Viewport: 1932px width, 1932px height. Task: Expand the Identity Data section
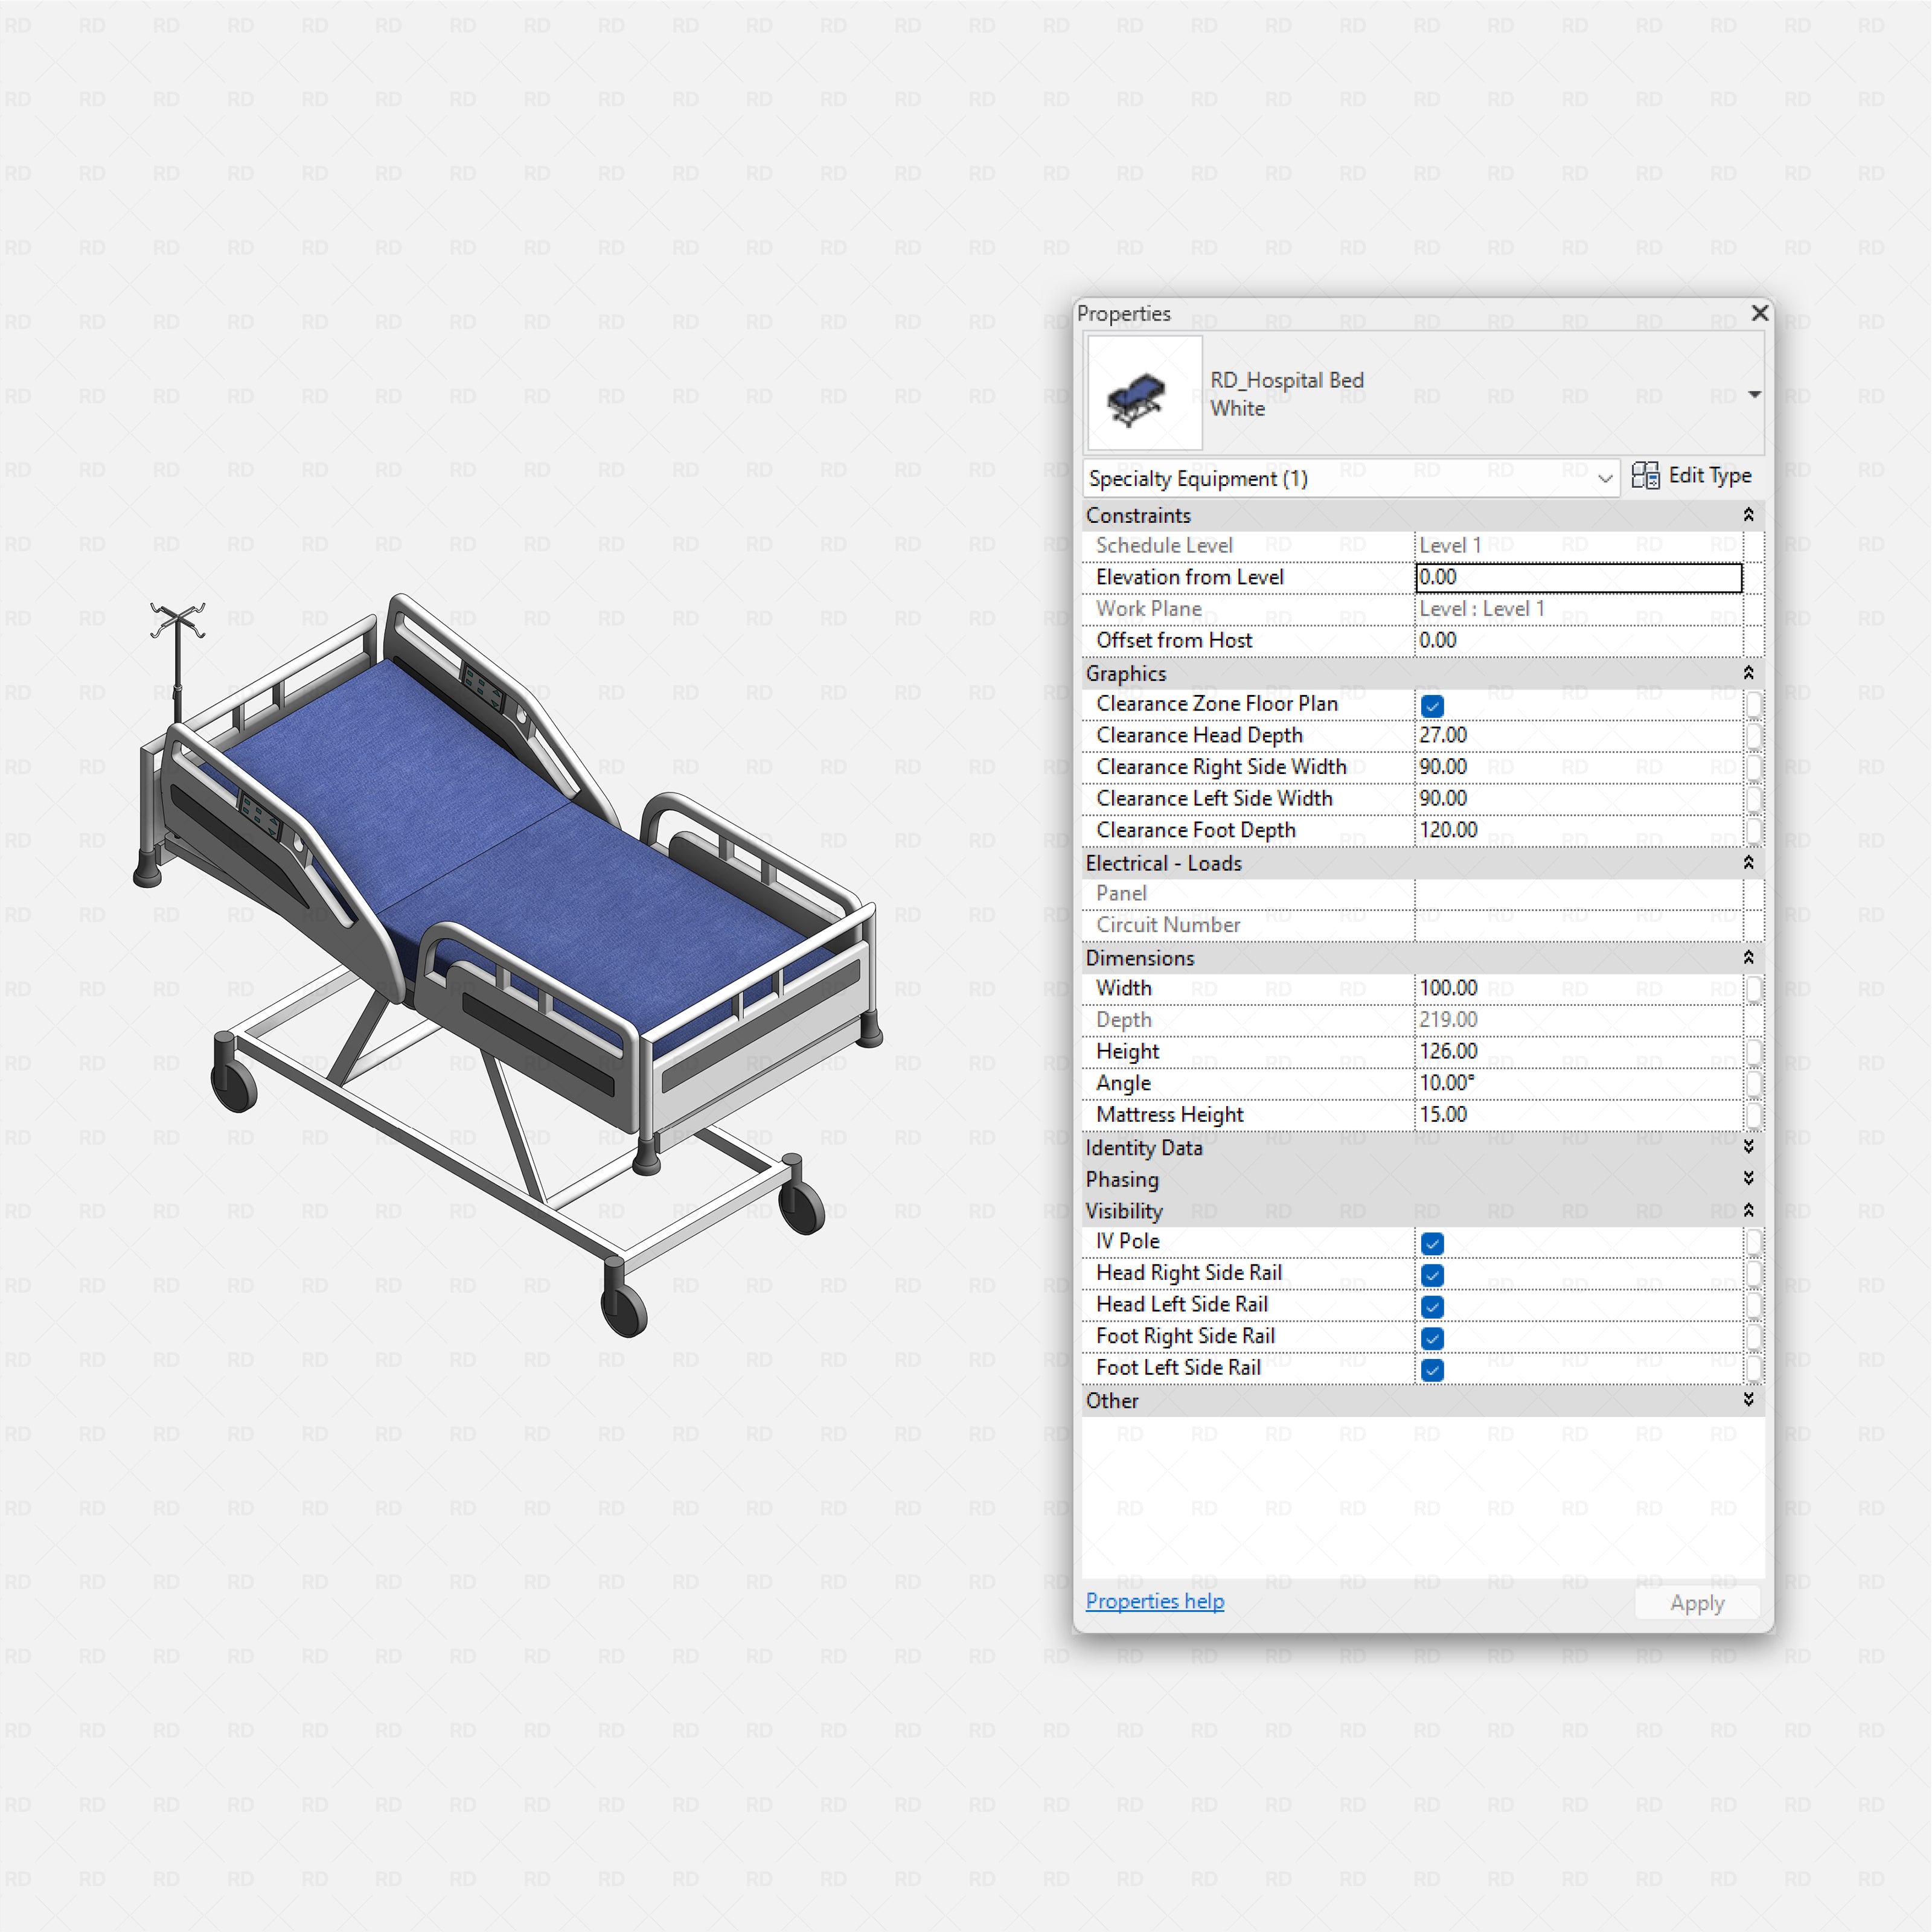click(x=1749, y=1148)
